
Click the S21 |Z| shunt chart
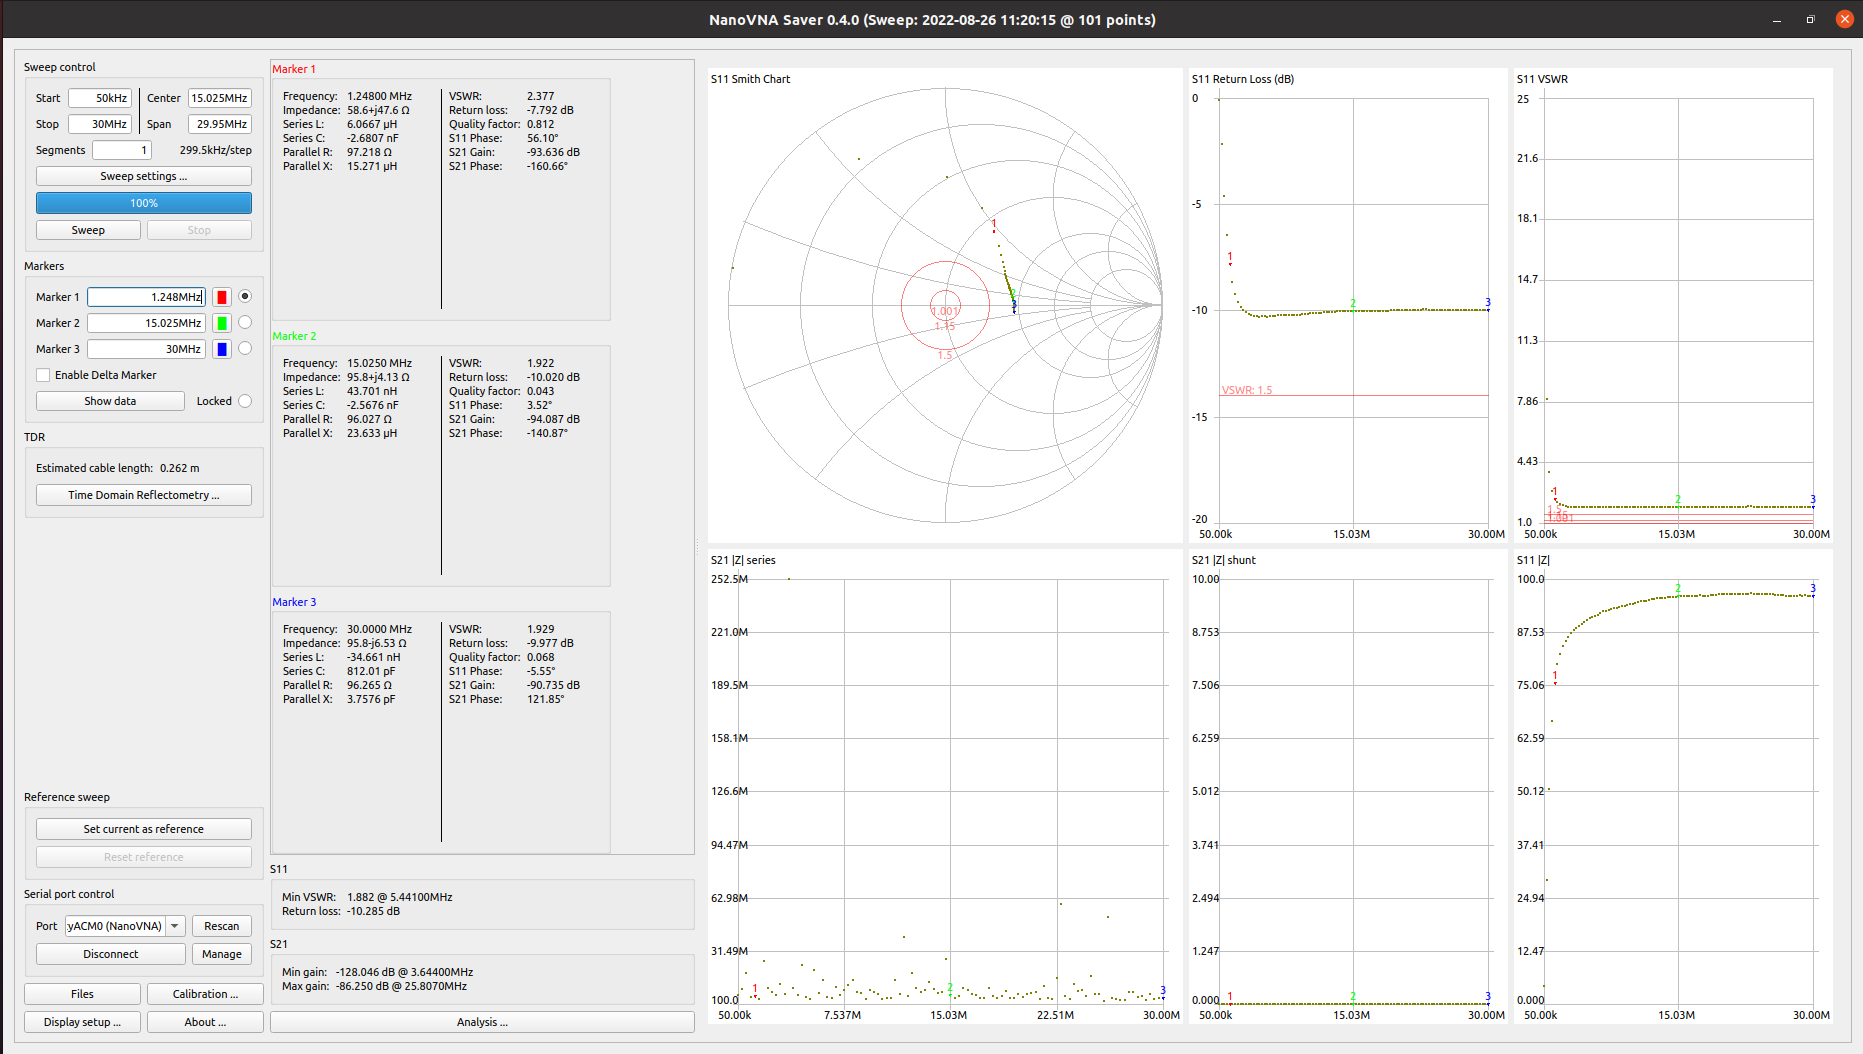point(1347,786)
